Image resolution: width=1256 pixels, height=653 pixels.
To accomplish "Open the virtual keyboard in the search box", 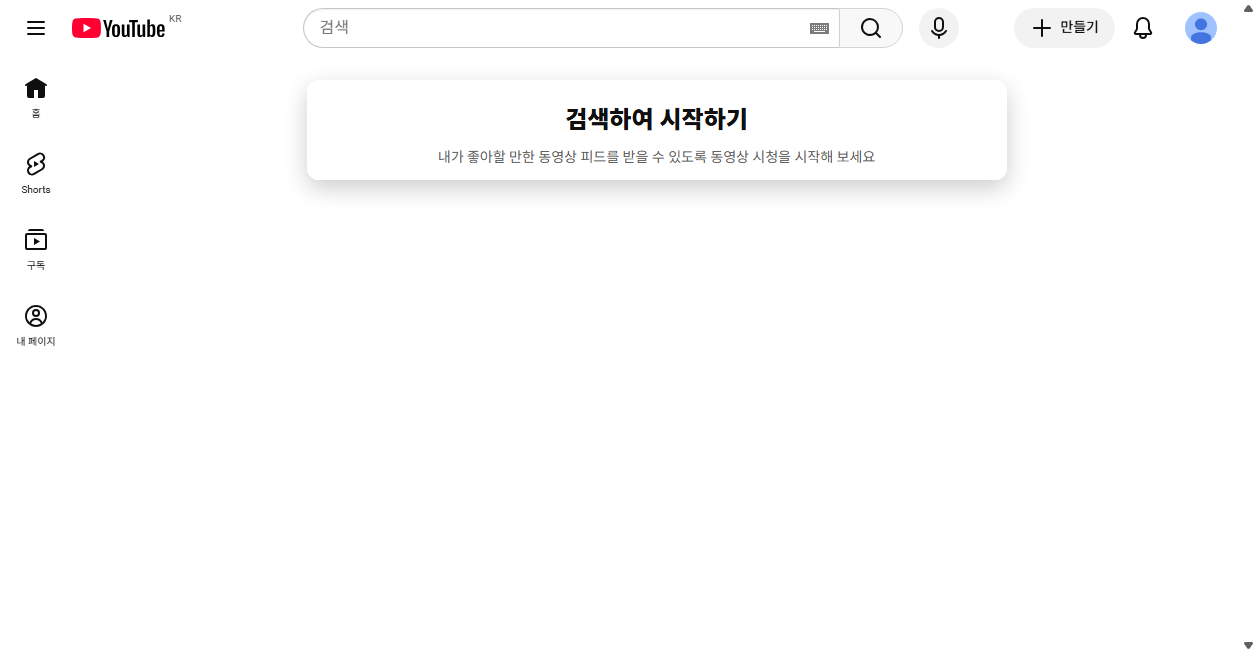I will [819, 28].
